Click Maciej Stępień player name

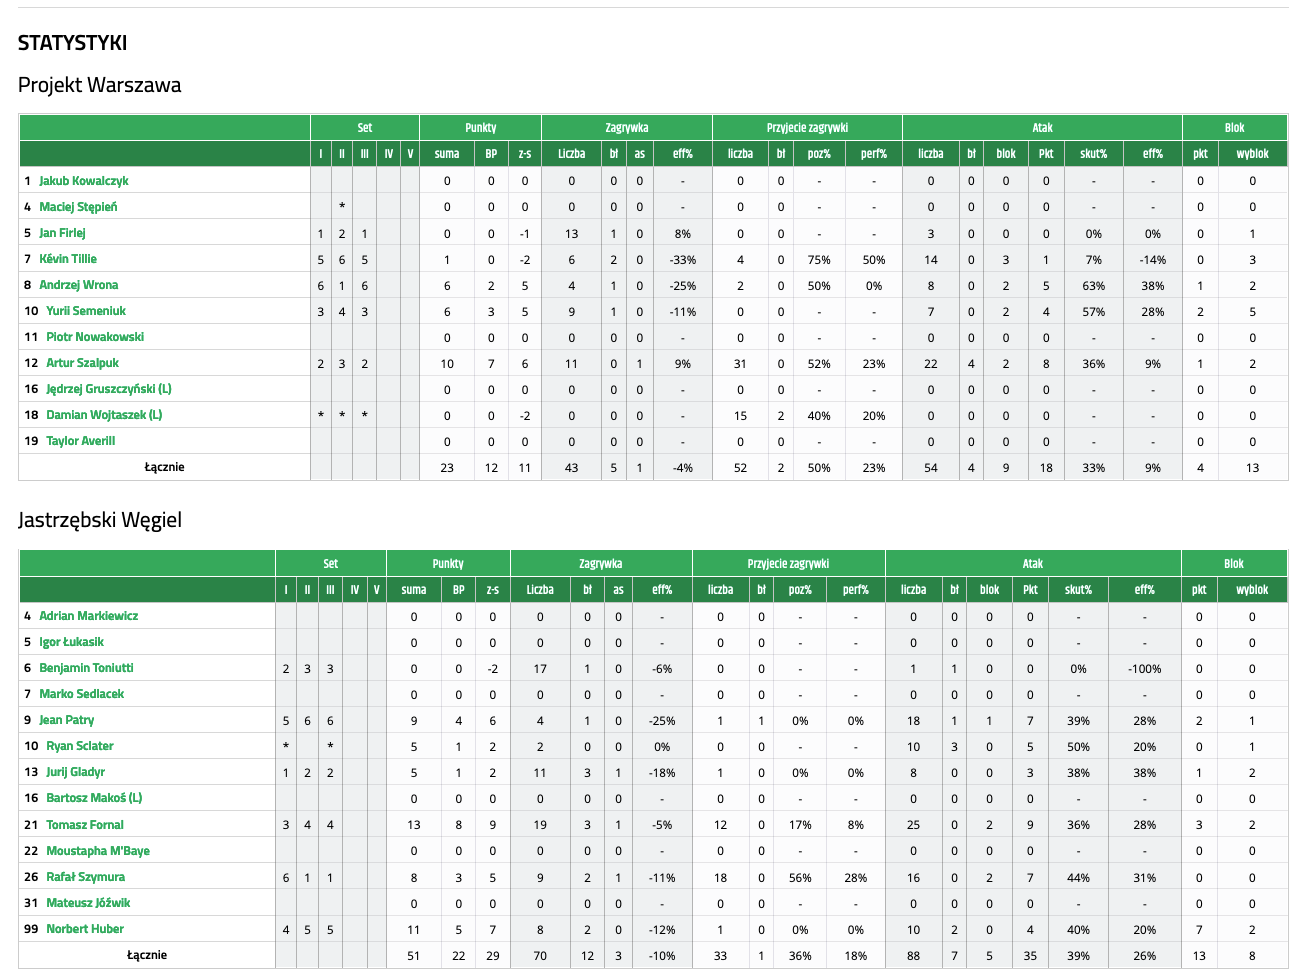click(78, 207)
